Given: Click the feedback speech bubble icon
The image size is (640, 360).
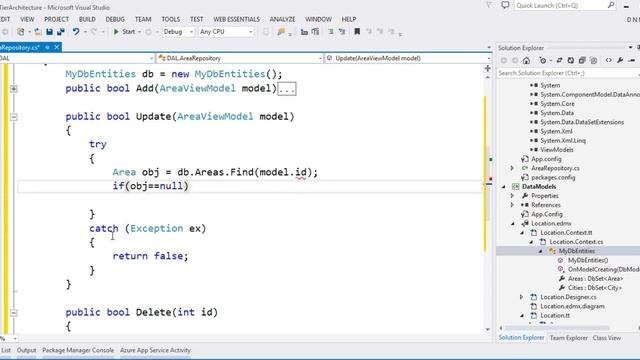Looking at the screenshot, I should 505,5.
